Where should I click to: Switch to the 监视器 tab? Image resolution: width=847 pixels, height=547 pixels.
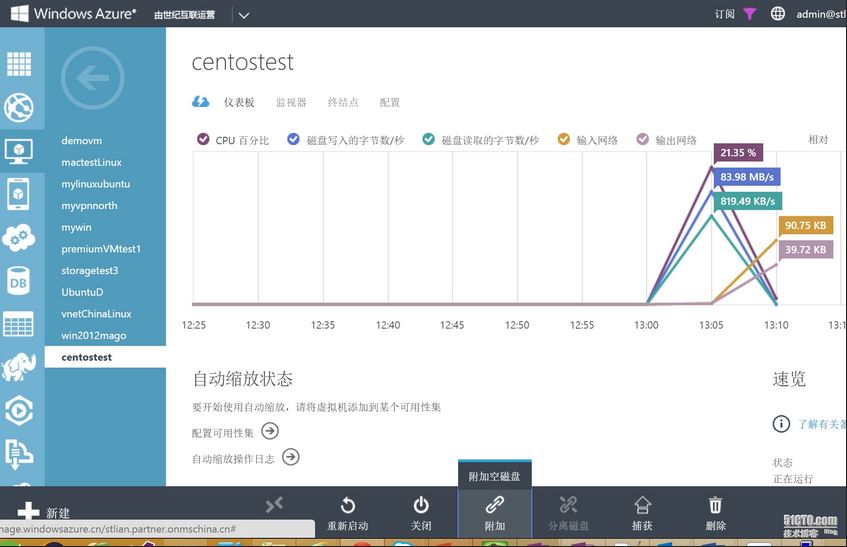click(291, 102)
